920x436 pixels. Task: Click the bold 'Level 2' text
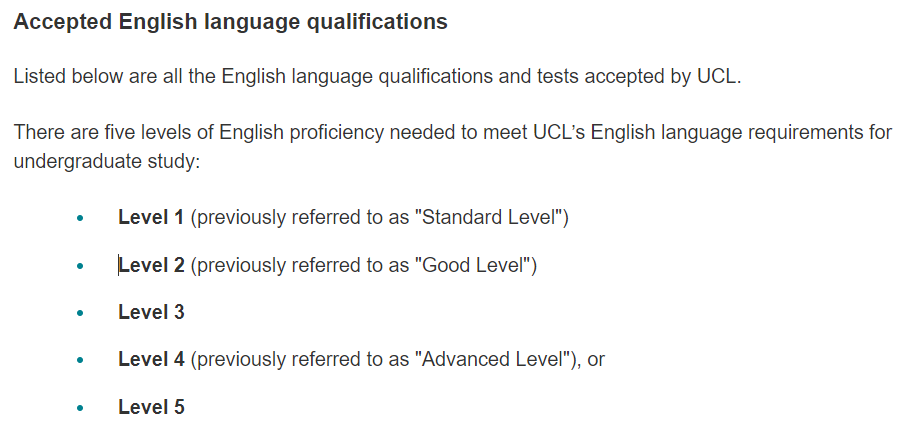pyautogui.click(x=151, y=265)
